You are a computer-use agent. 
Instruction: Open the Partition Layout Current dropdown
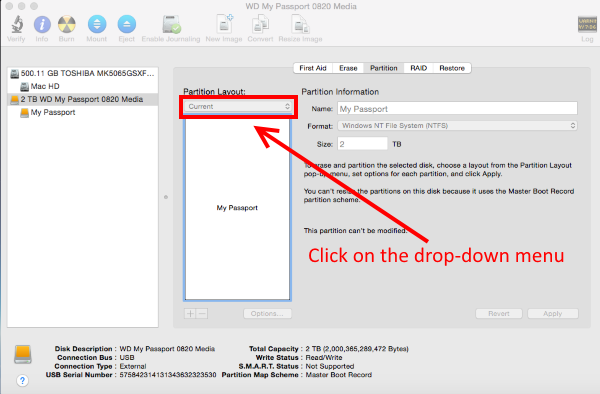point(238,106)
